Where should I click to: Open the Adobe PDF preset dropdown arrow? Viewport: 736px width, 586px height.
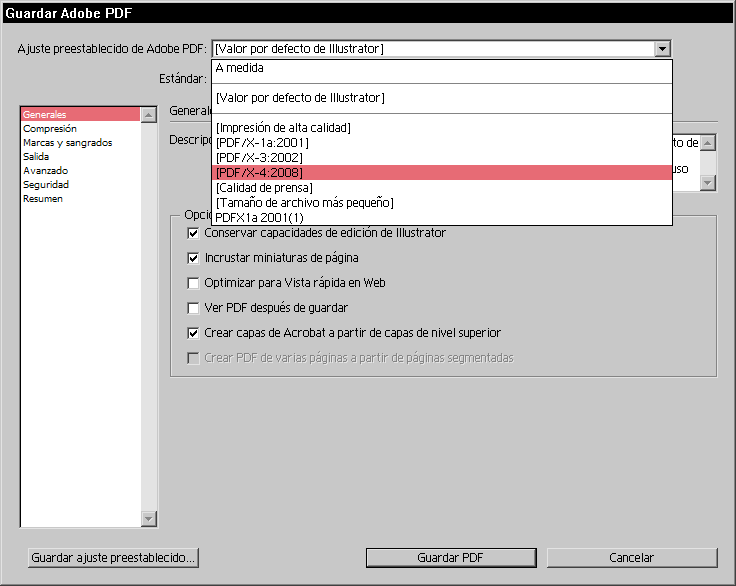pyautogui.click(x=662, y=48)
